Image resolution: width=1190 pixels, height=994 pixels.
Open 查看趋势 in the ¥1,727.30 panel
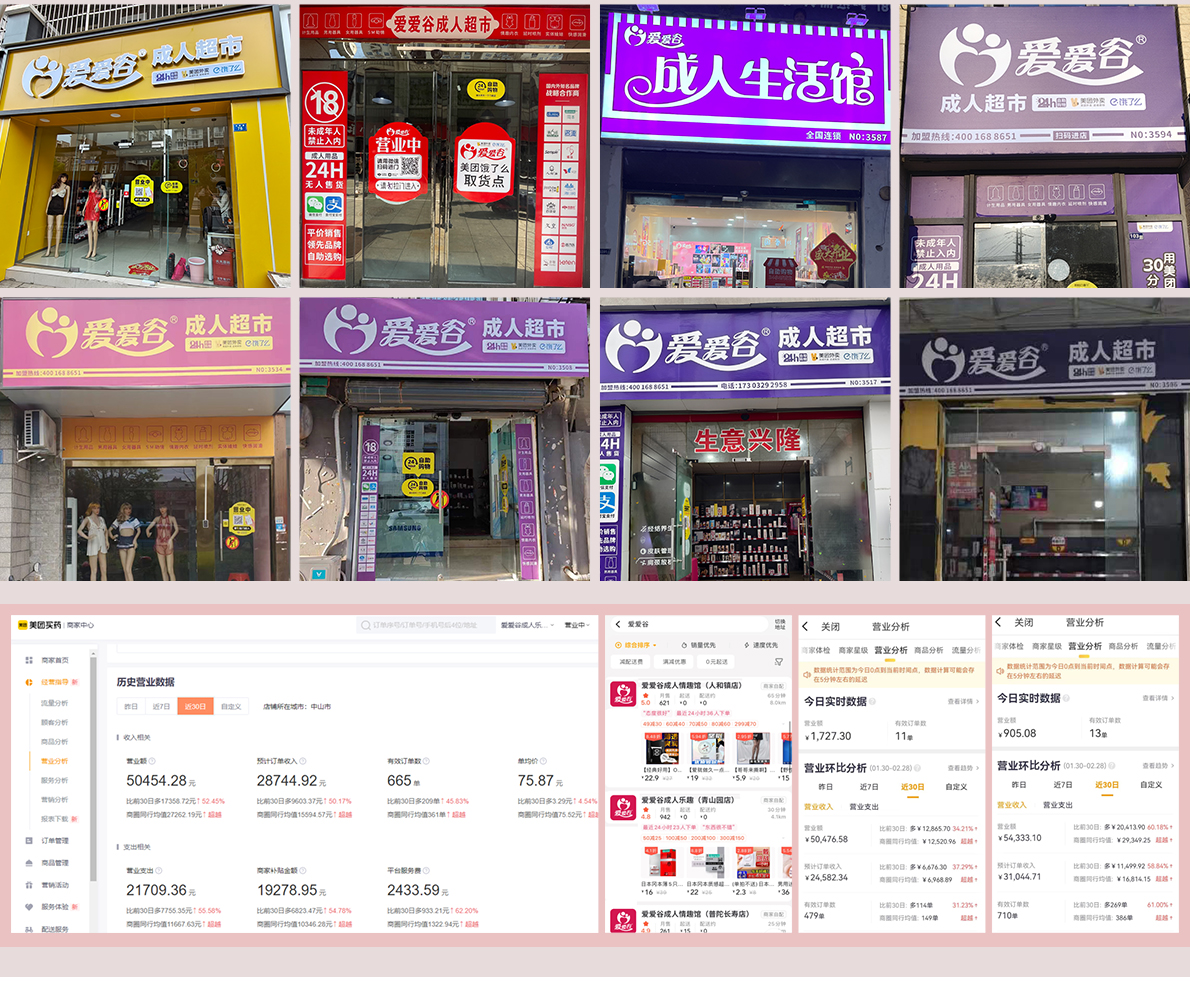click(x=963, y=769)
